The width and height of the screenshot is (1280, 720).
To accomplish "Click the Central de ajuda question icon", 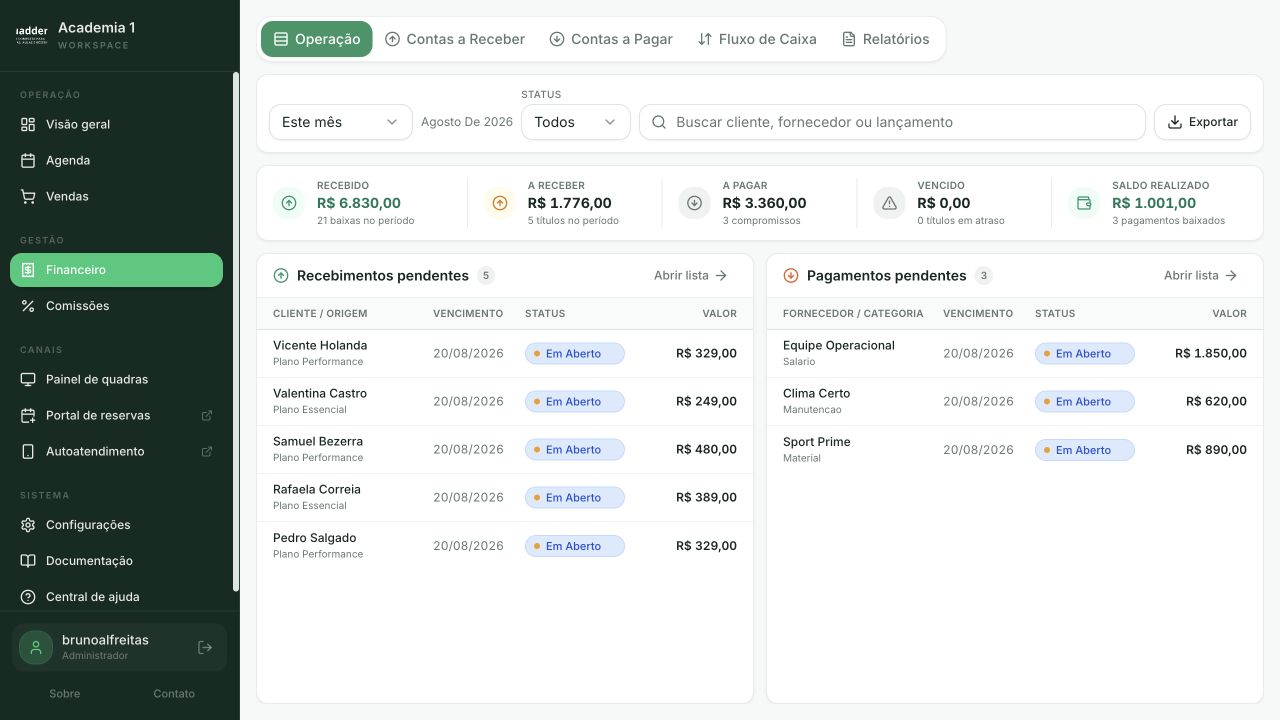I will [28, 597].
